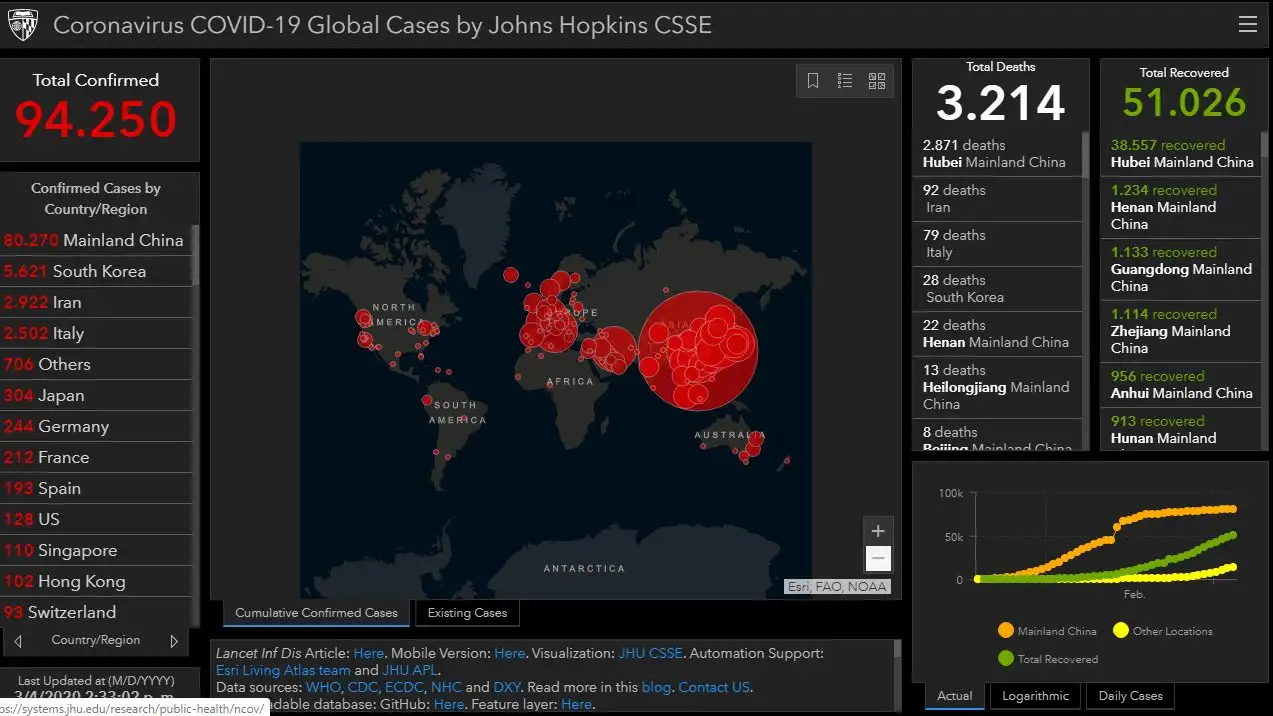Switch to Existing Cases tab
Image resolution: width=1273 pixels, height=716 pixels.
click(x=467, y=613)
